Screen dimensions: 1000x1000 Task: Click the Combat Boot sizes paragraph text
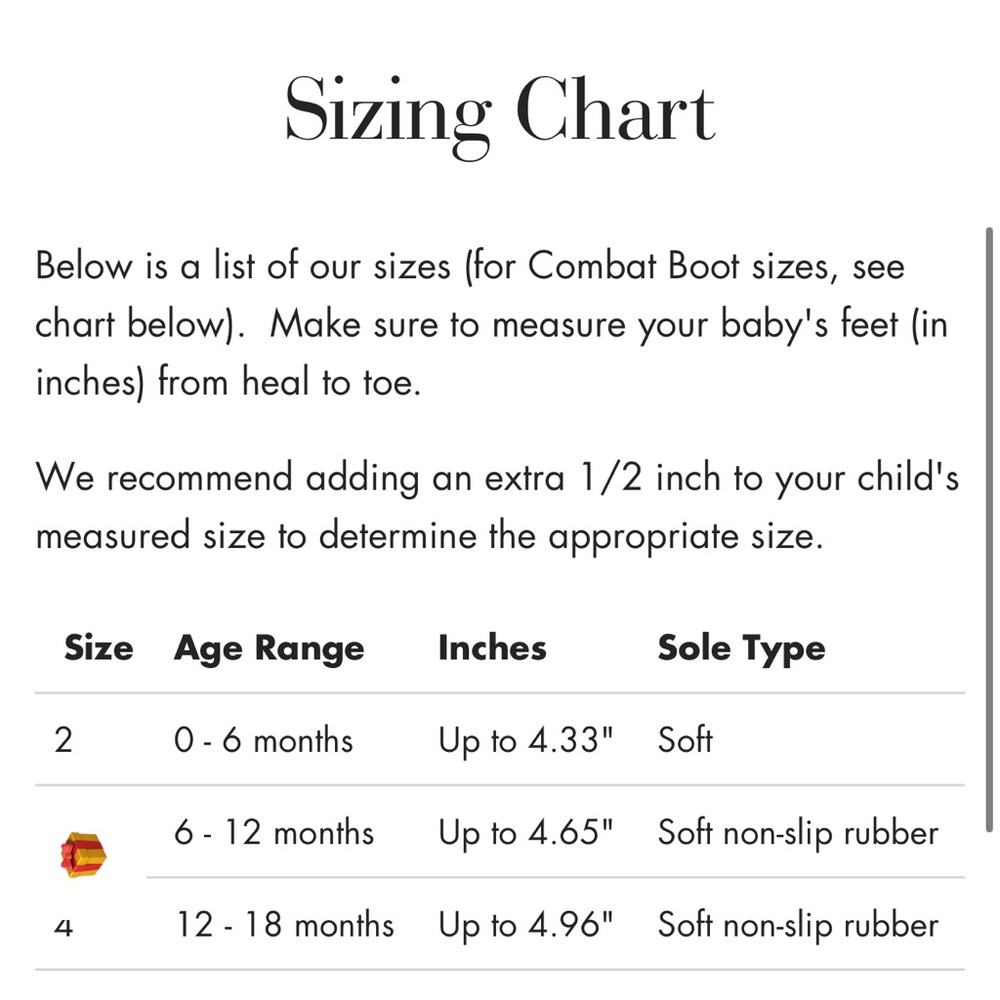[x=491, y=324]
